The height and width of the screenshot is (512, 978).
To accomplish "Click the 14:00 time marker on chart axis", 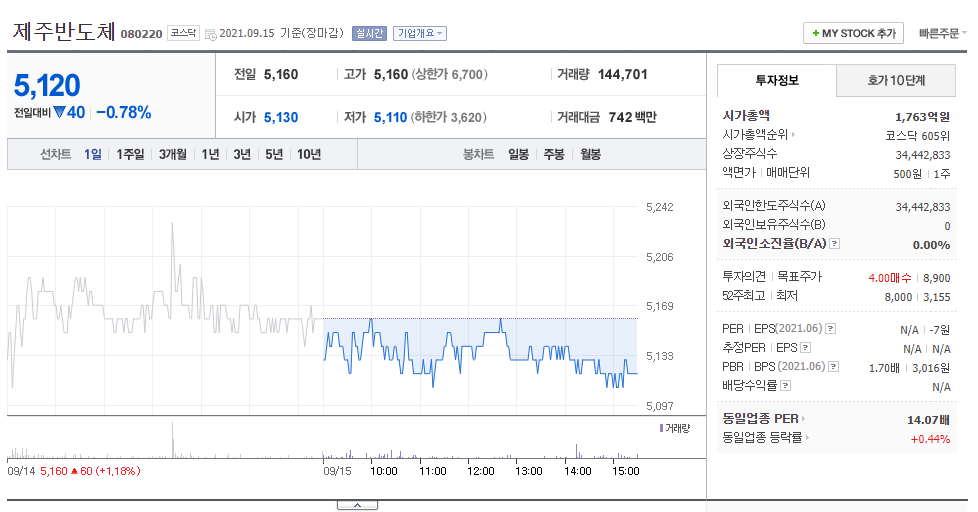I will (578, 471).
